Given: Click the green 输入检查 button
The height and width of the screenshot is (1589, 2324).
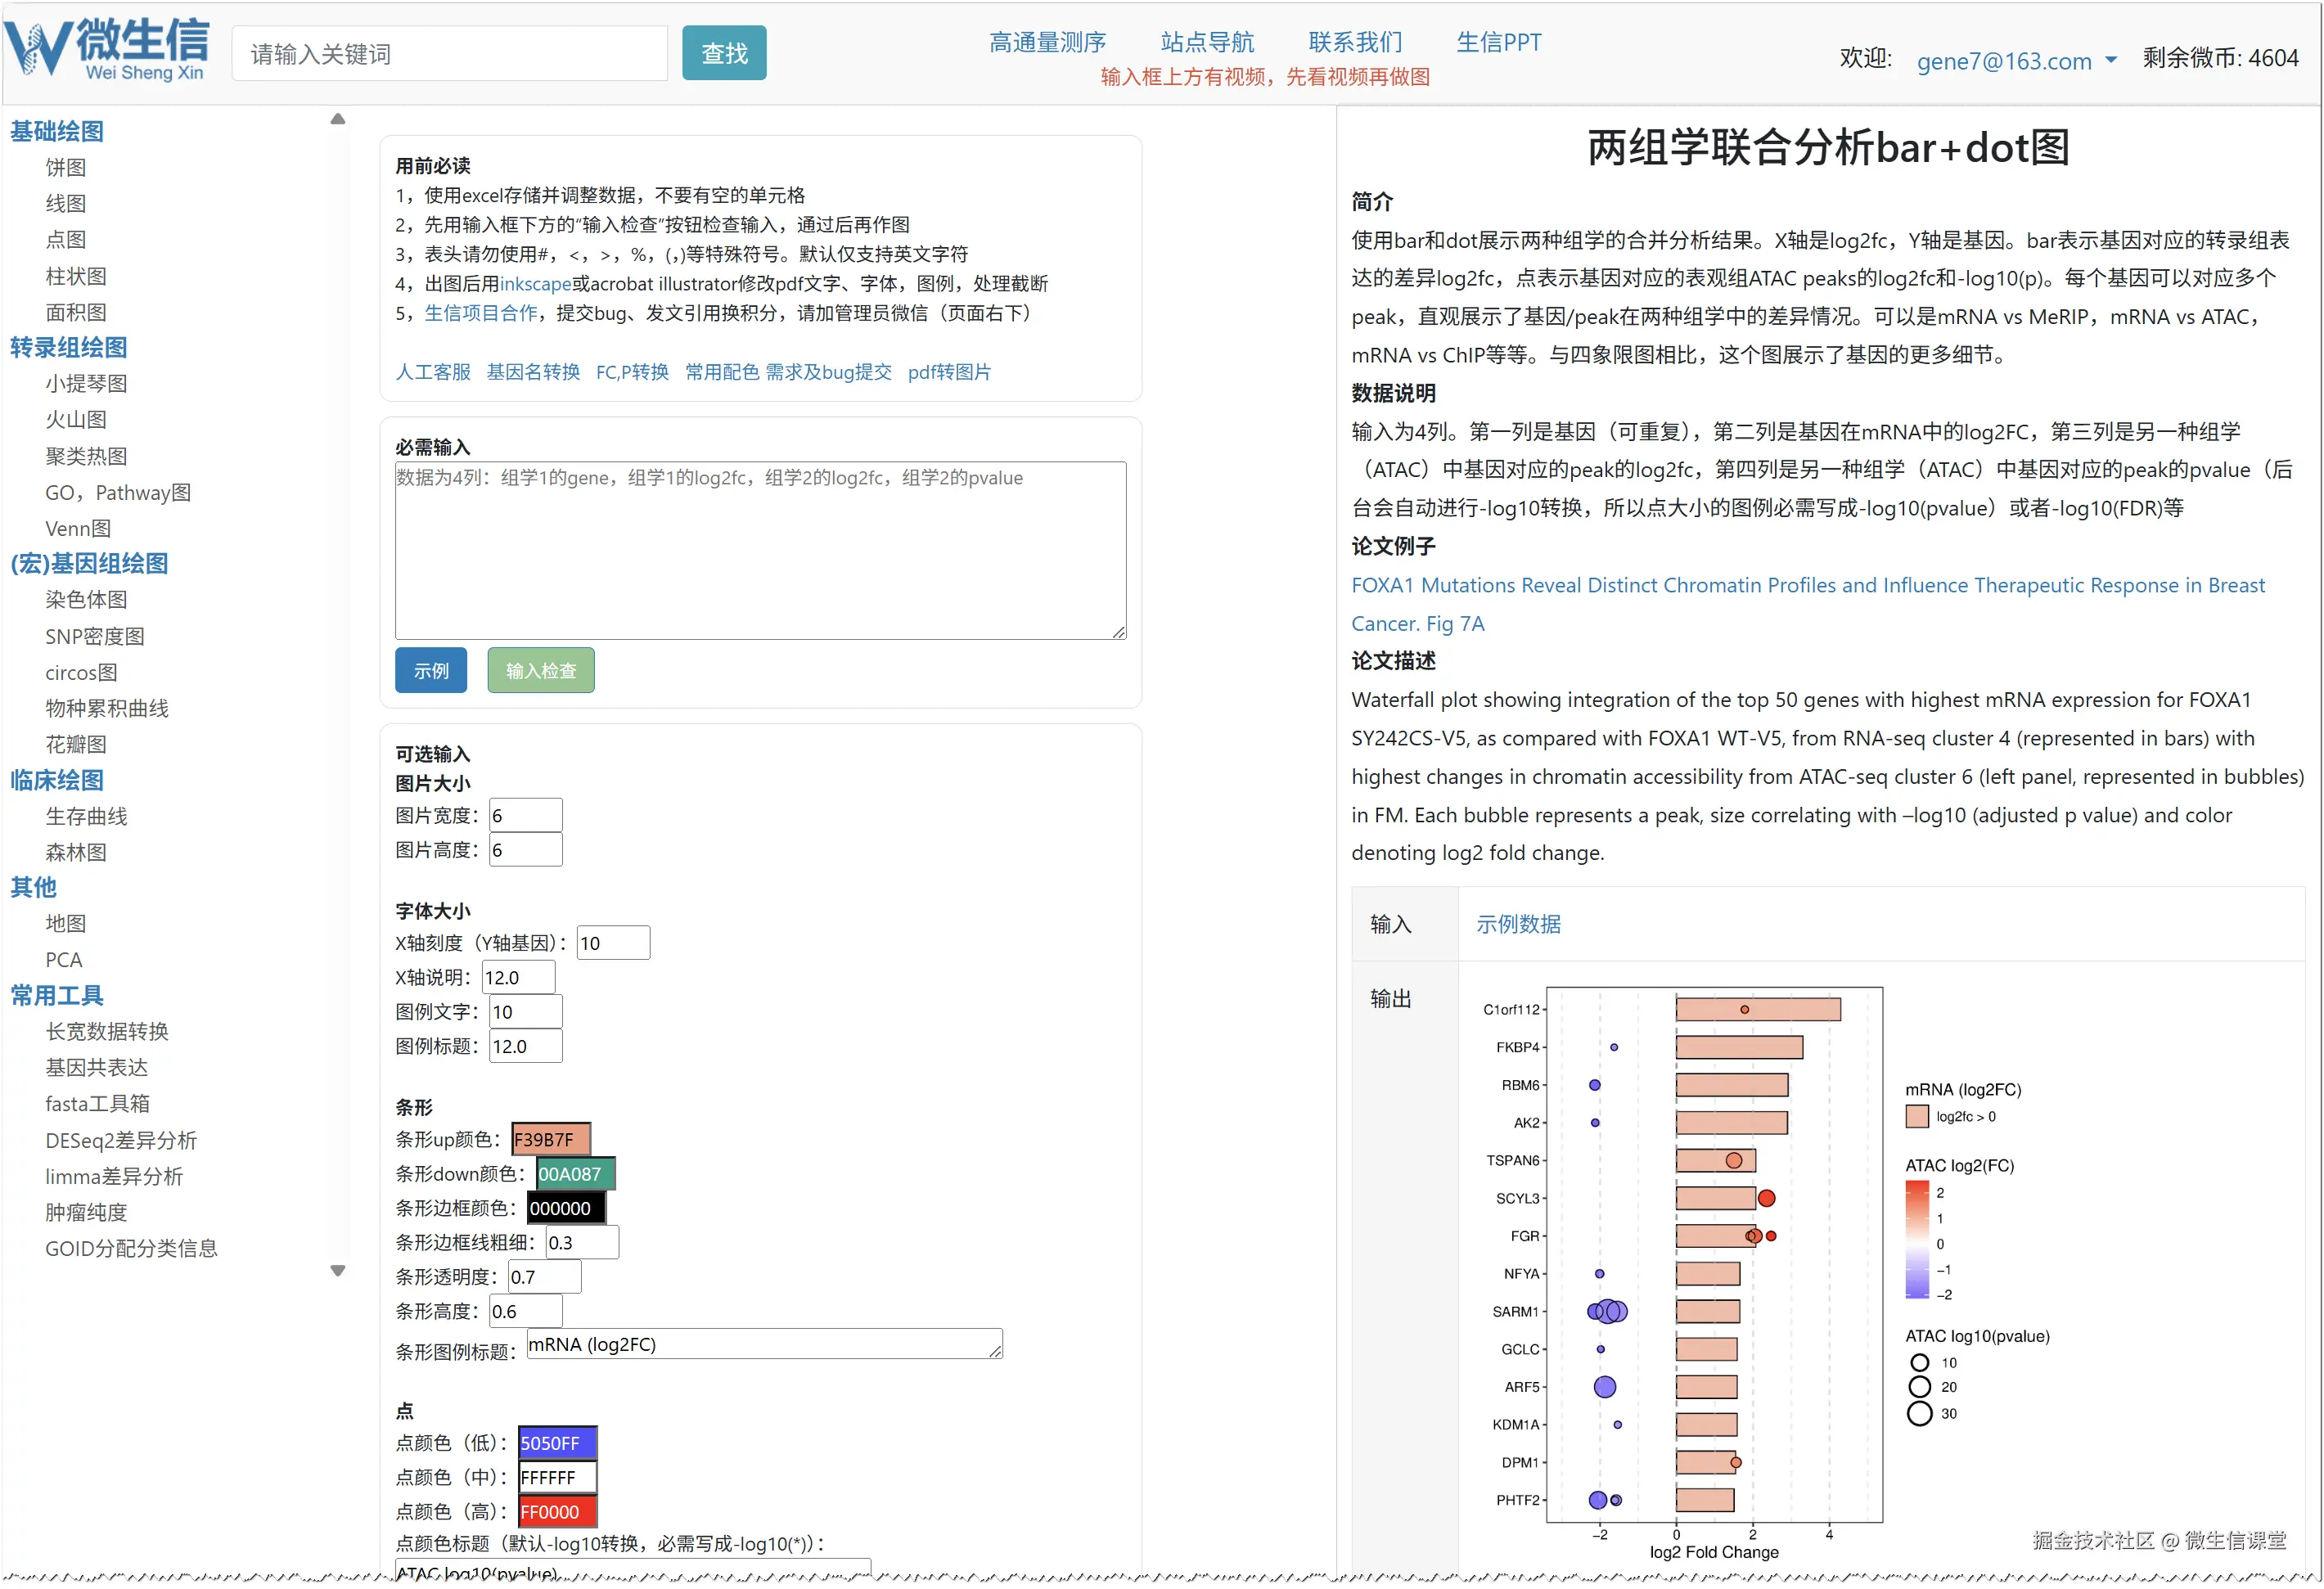Looking at the screenshot, I should [x=541, y=670].
